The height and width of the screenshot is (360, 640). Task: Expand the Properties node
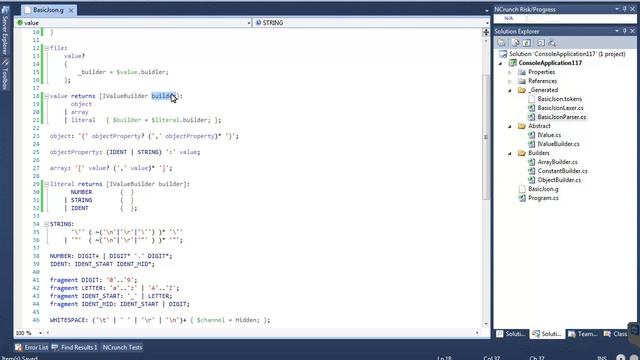(510, 72)
